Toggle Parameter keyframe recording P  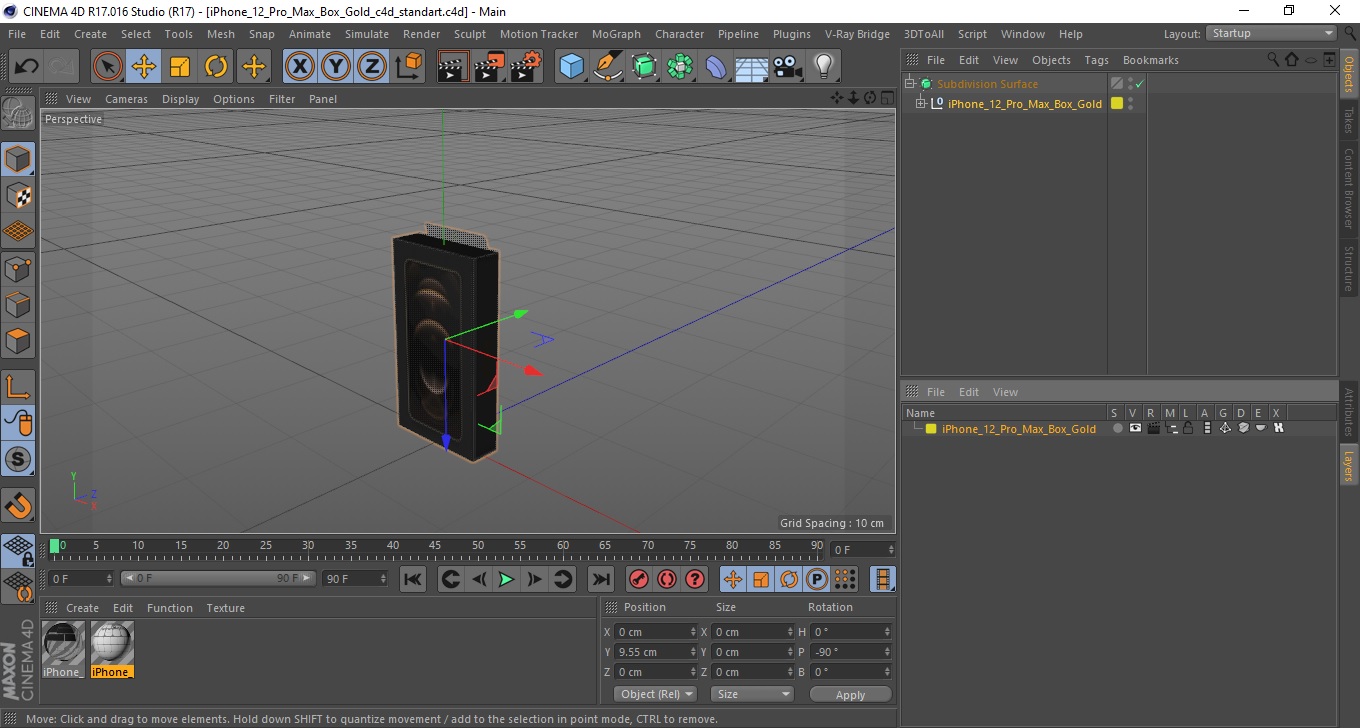point(817,579)
